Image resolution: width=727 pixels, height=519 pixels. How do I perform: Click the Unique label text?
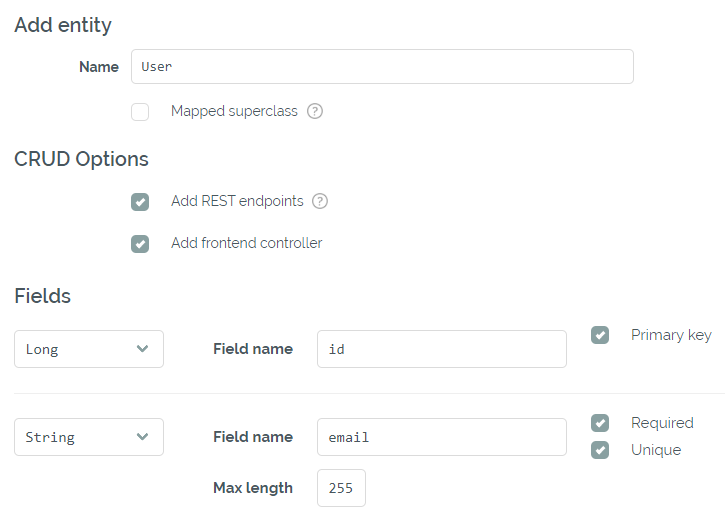point(656,450)
